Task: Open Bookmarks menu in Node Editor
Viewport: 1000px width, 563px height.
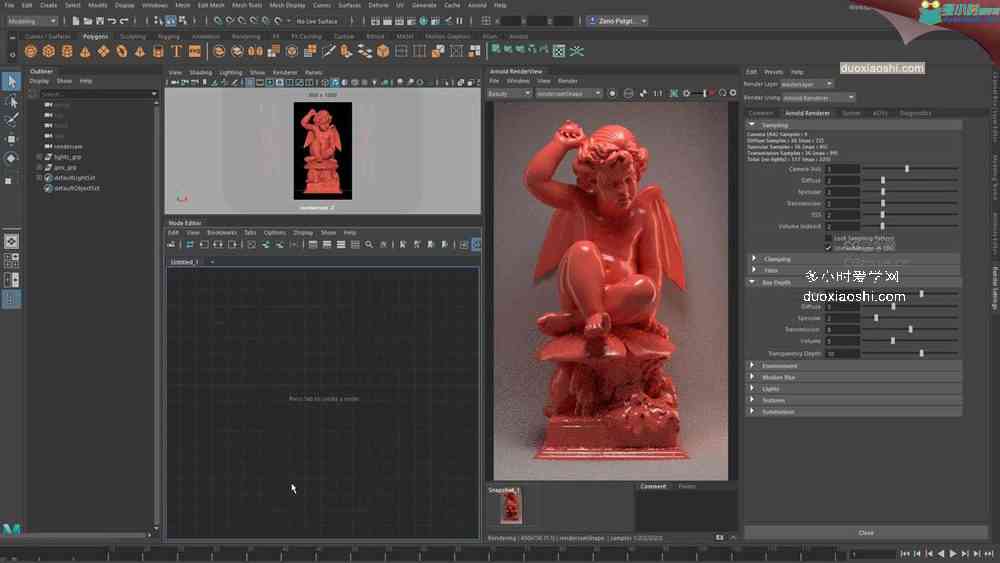Action: (x=221, y=233)
